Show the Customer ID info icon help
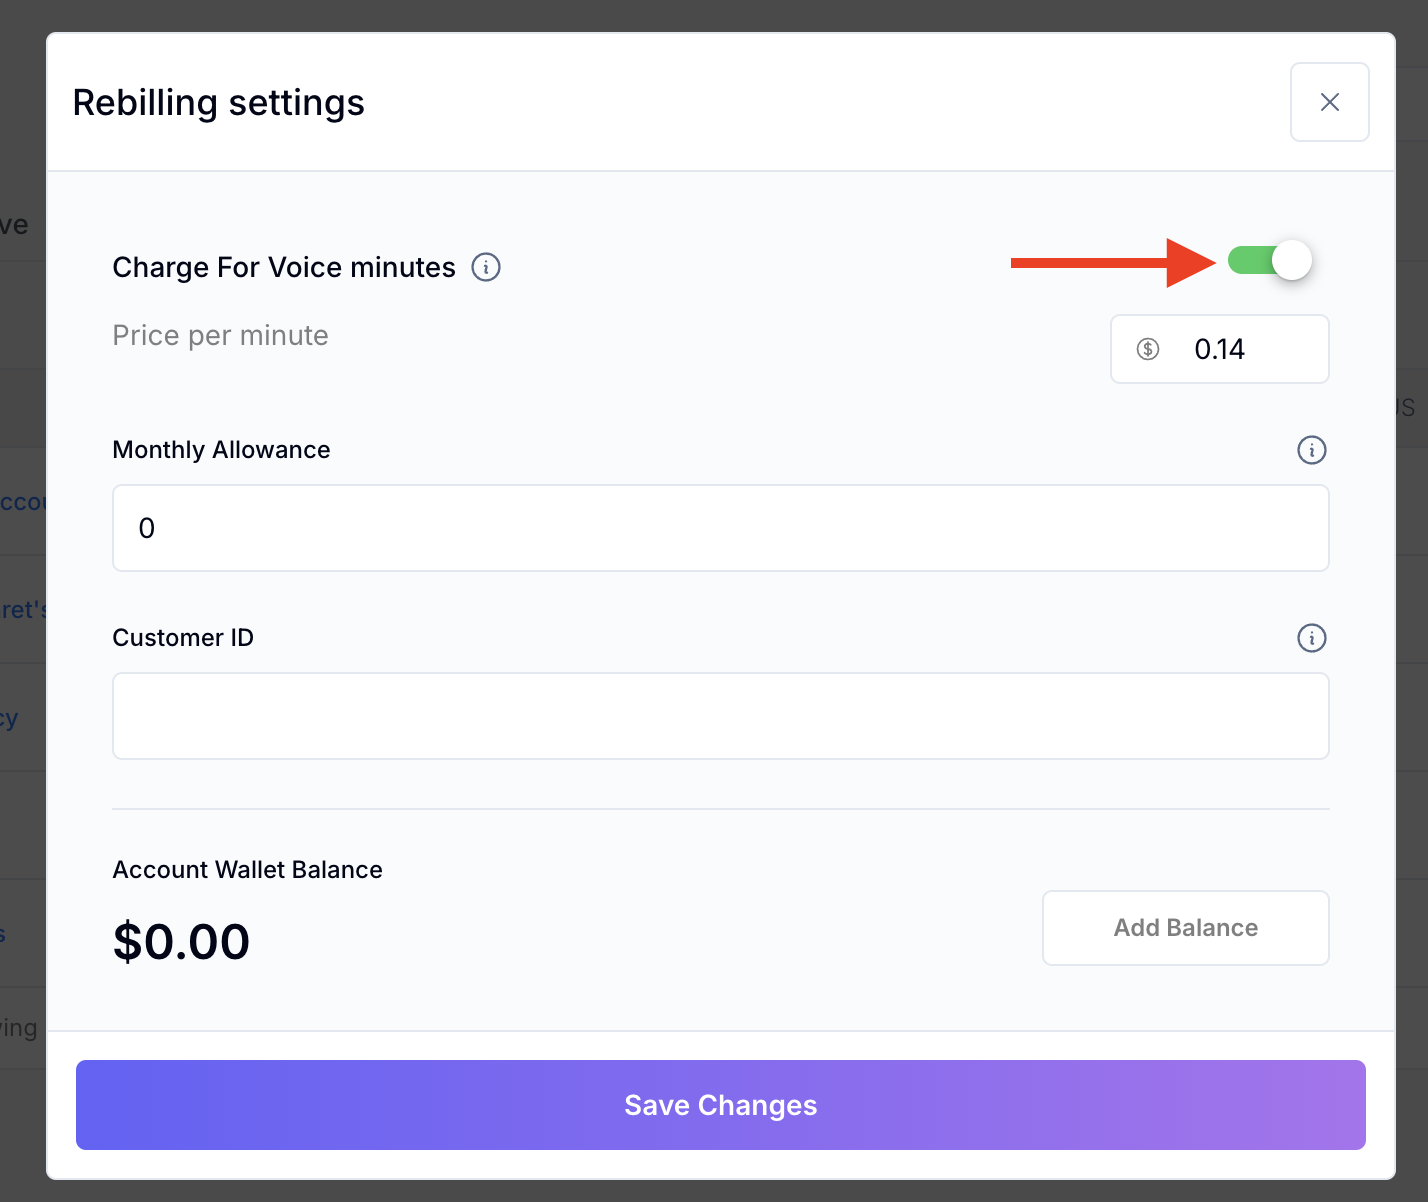This screenshot has width=1428, height=1202. [x=1311, y=638]
